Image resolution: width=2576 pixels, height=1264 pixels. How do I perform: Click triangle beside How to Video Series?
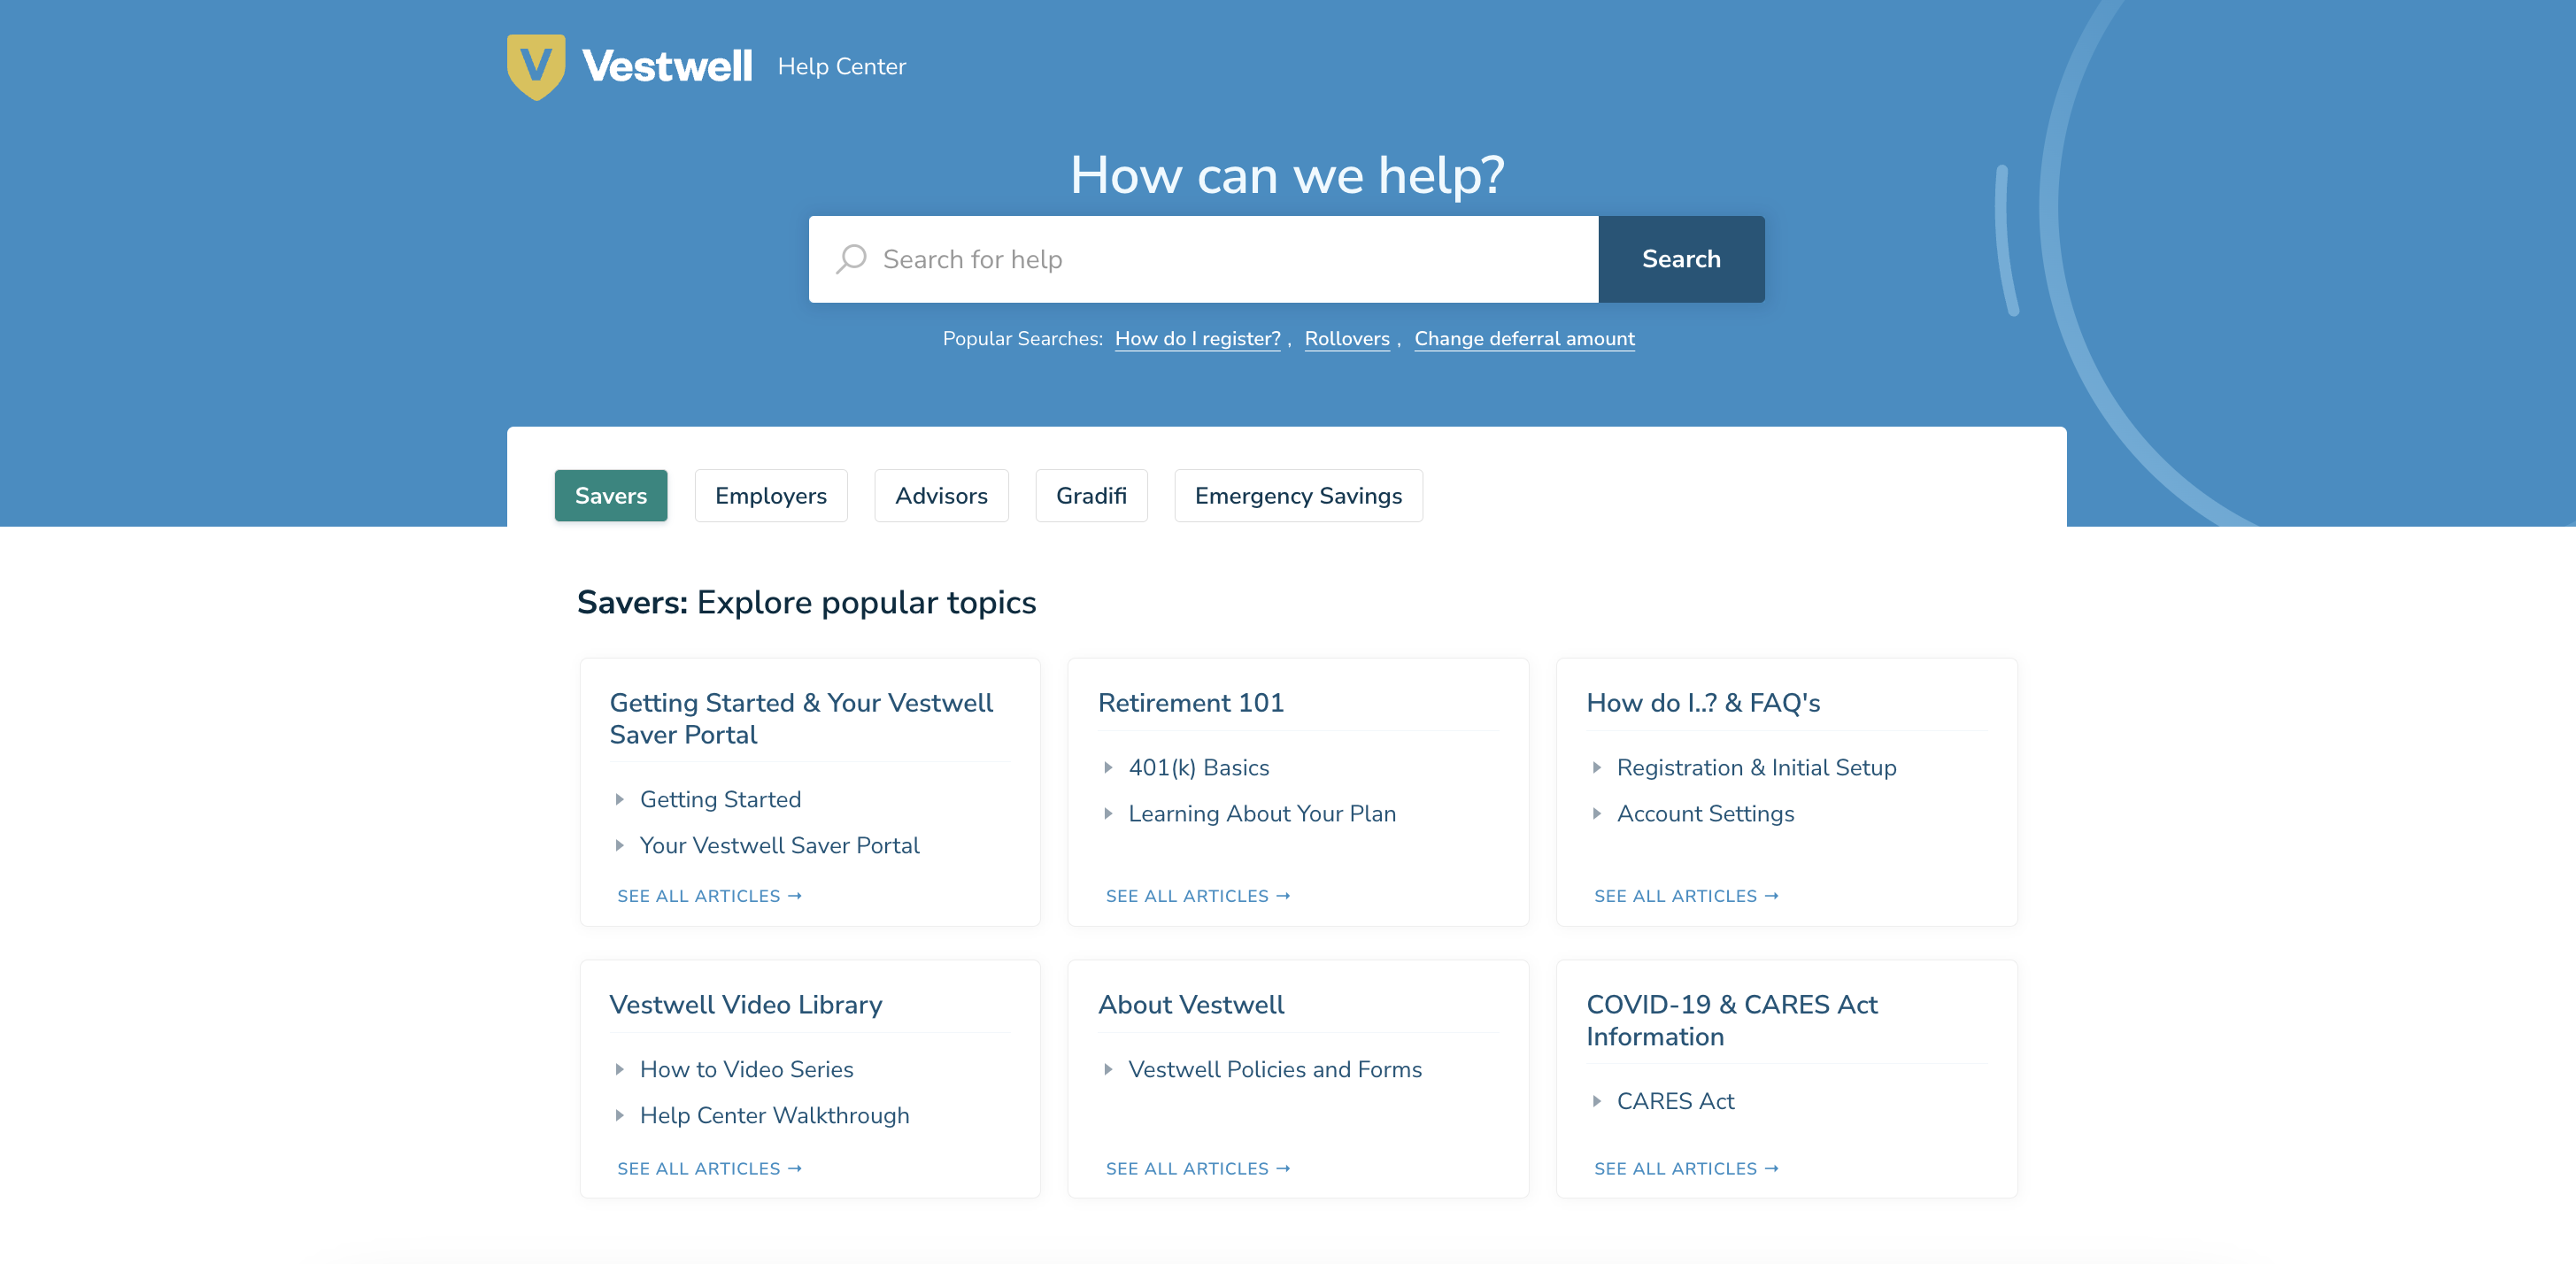point(619,1069)
